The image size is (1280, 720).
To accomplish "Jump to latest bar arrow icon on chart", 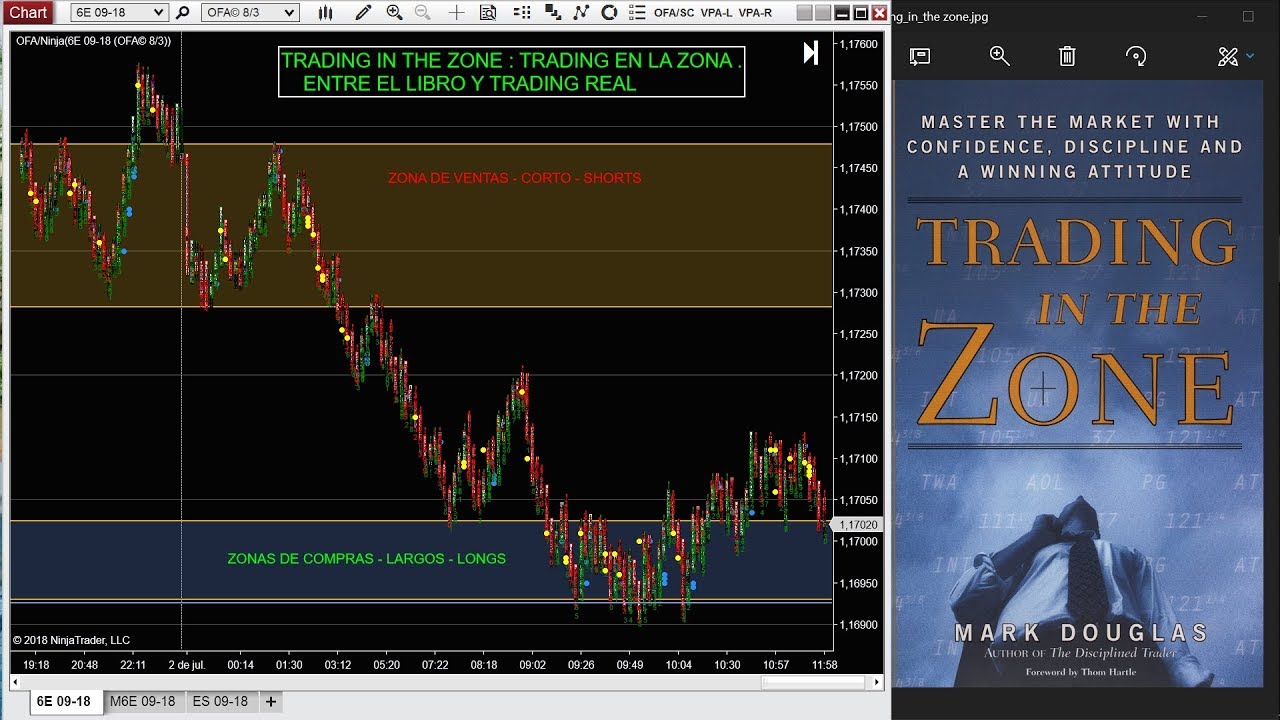I will pyautogui.click(x=811, y=53).
